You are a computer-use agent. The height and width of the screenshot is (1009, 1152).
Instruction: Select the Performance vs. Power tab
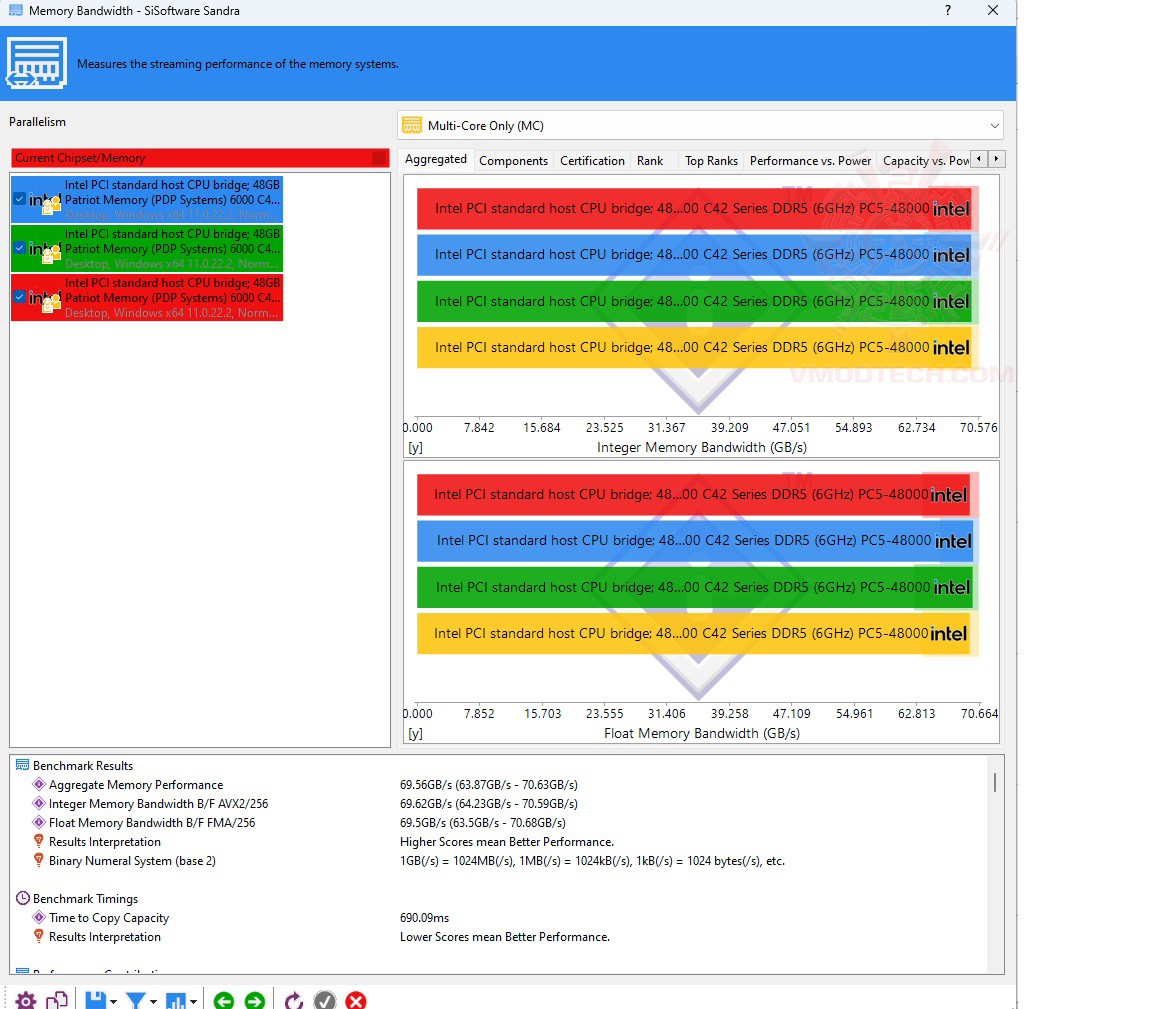[x=810, y=160]
